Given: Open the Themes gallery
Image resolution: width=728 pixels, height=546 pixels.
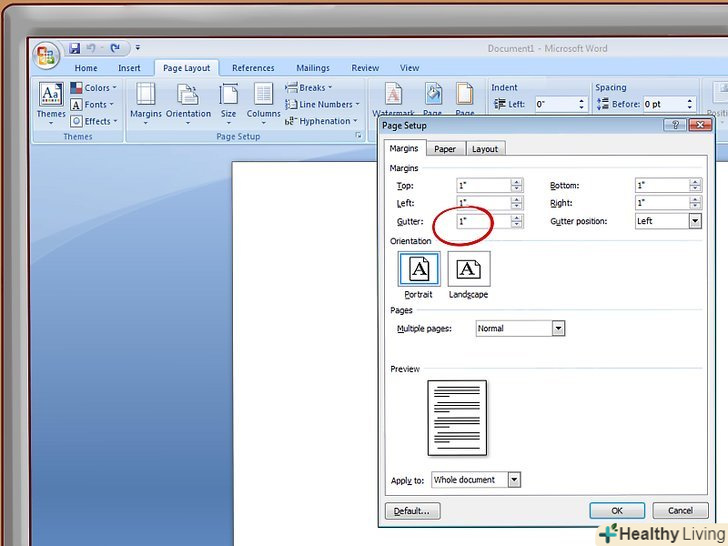Looking at the screenshot, I should click(x=51, y=100).
